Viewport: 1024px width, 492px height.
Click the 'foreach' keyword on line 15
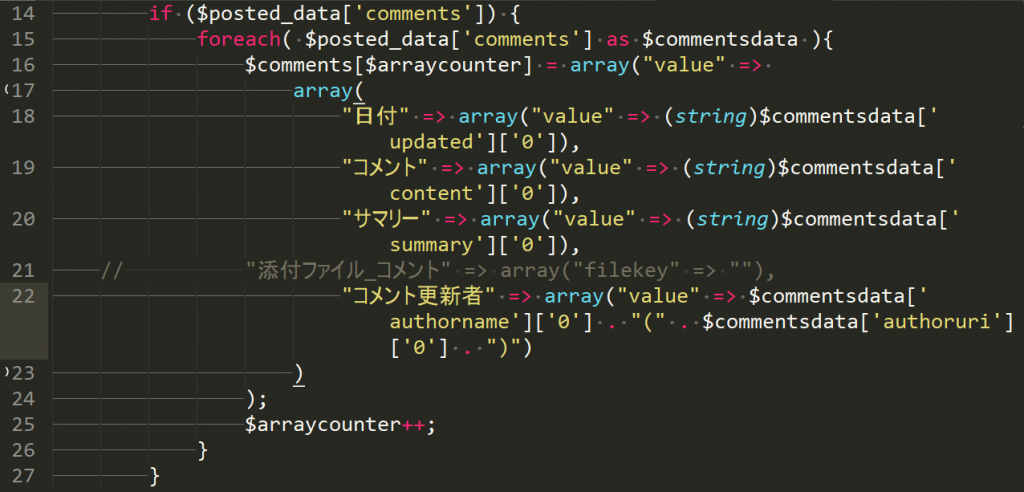(239, 39)
